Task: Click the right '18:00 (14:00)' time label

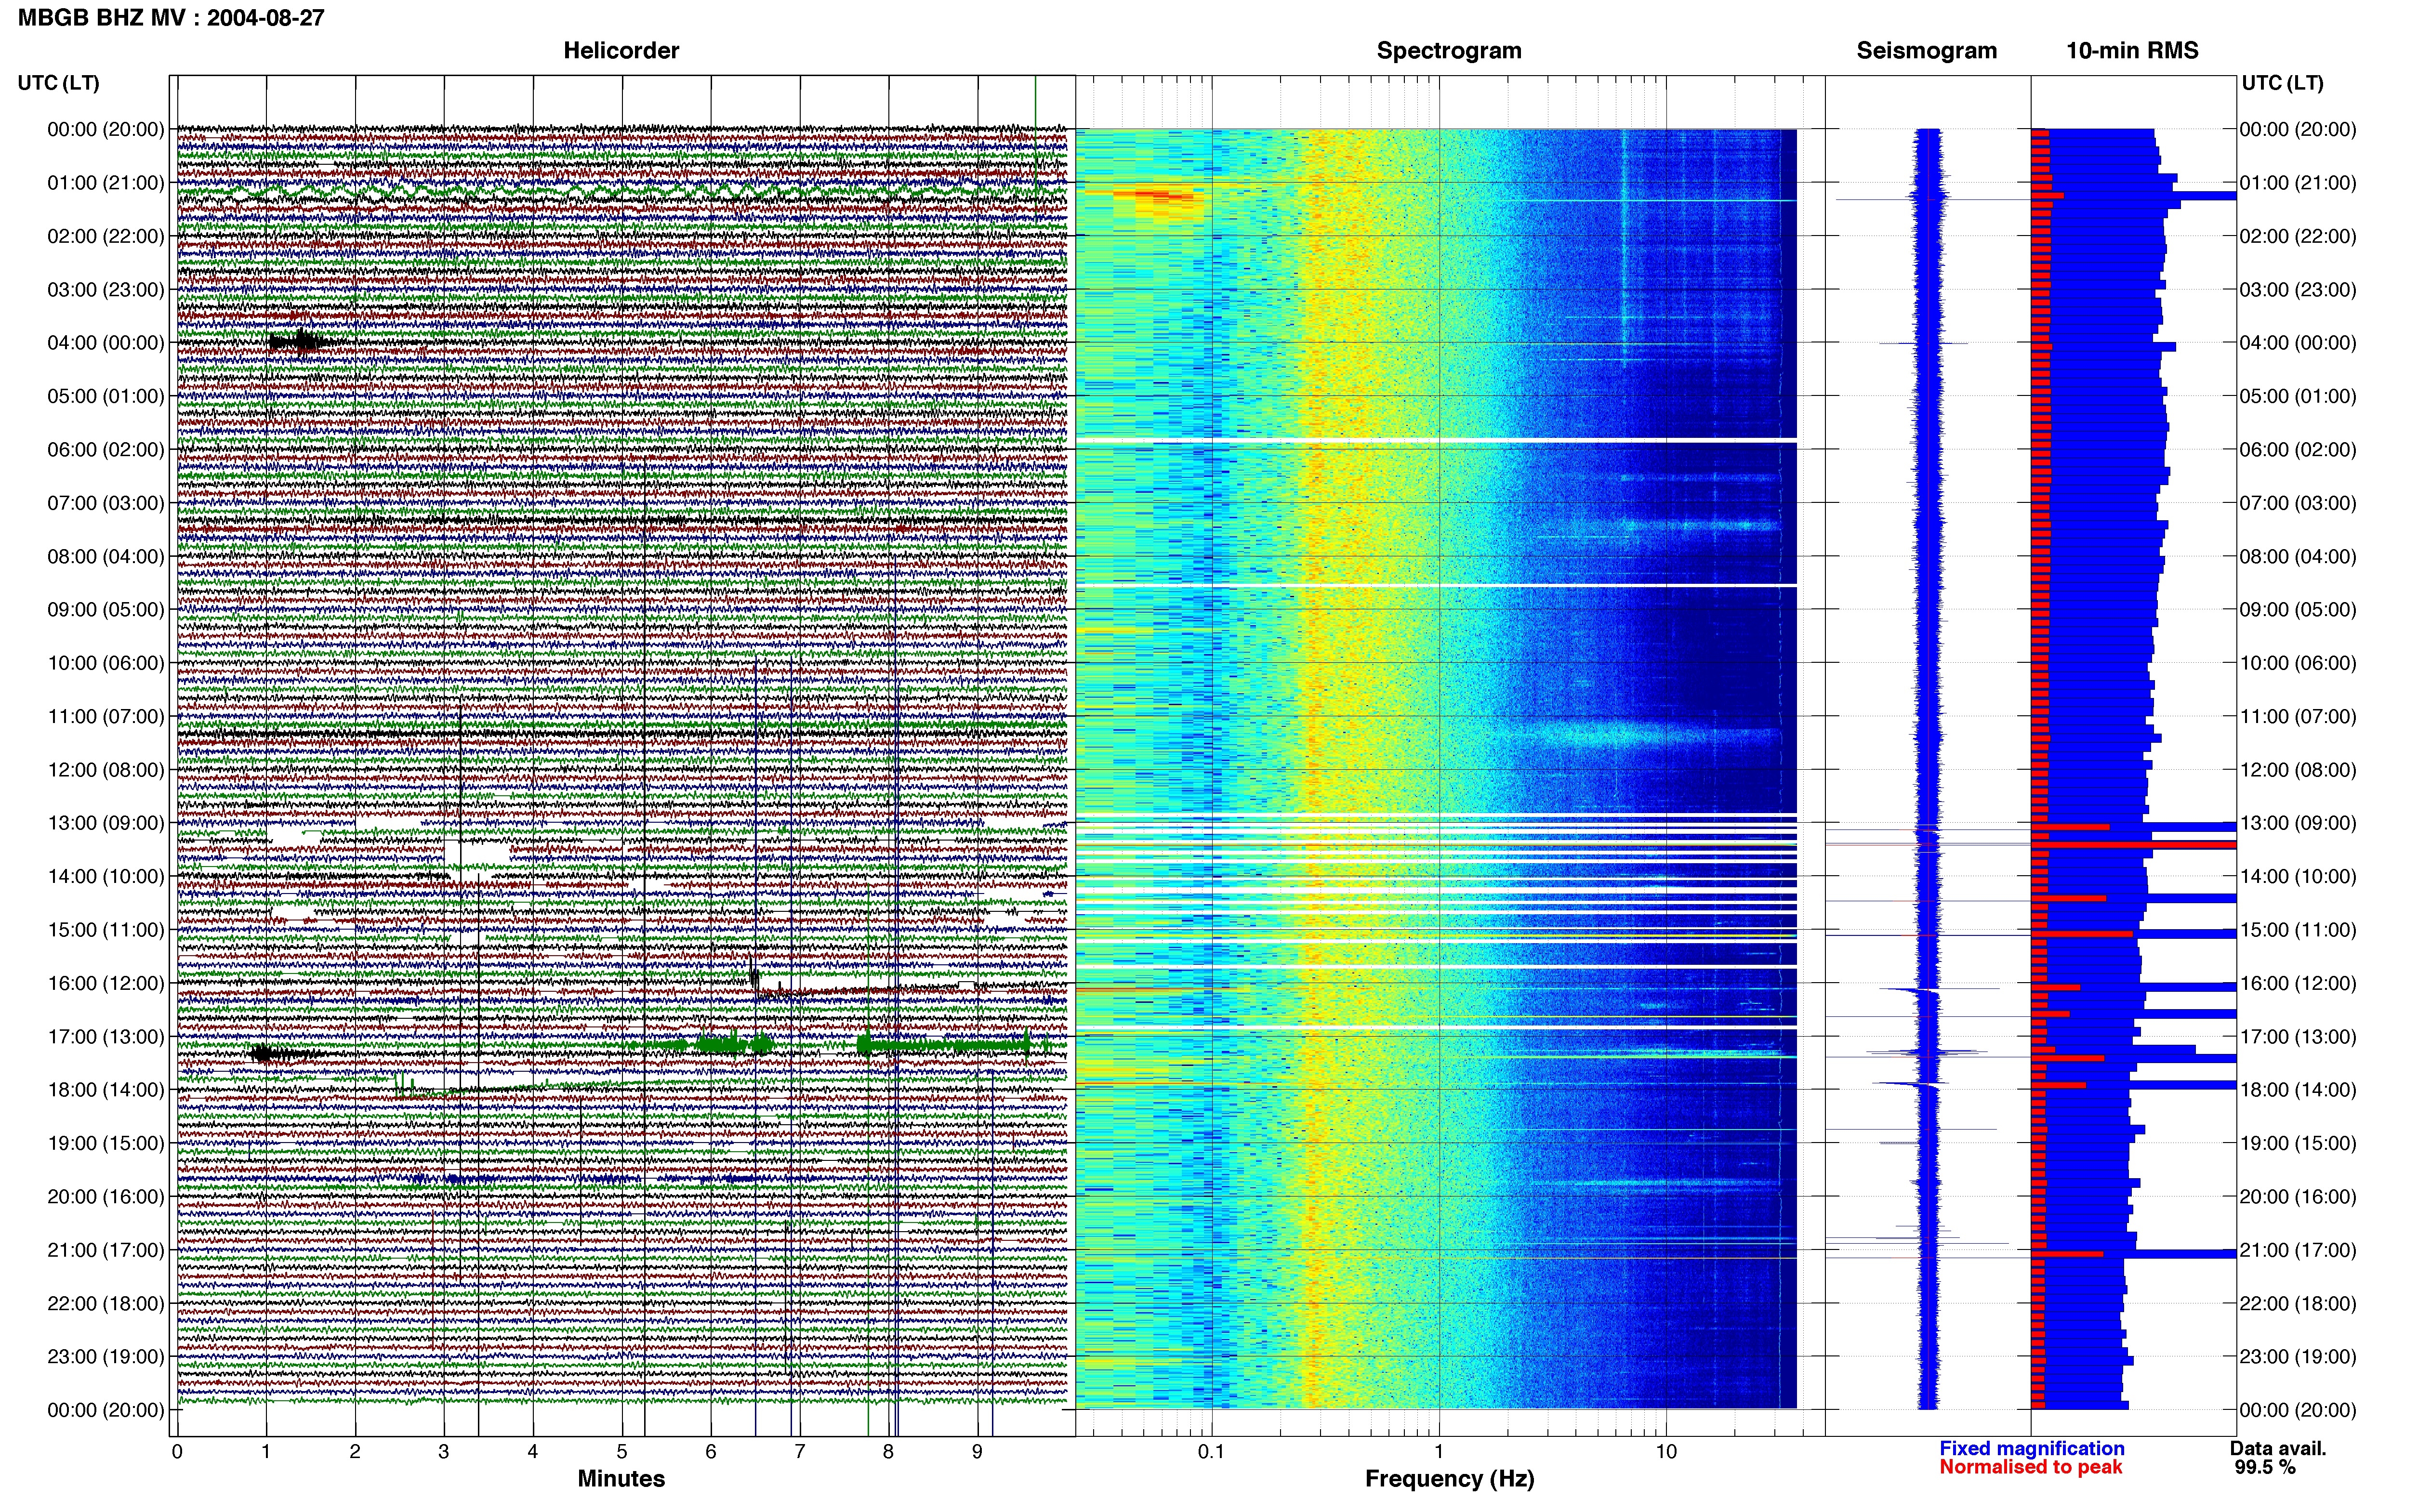Action: tap(2298, 1090)
